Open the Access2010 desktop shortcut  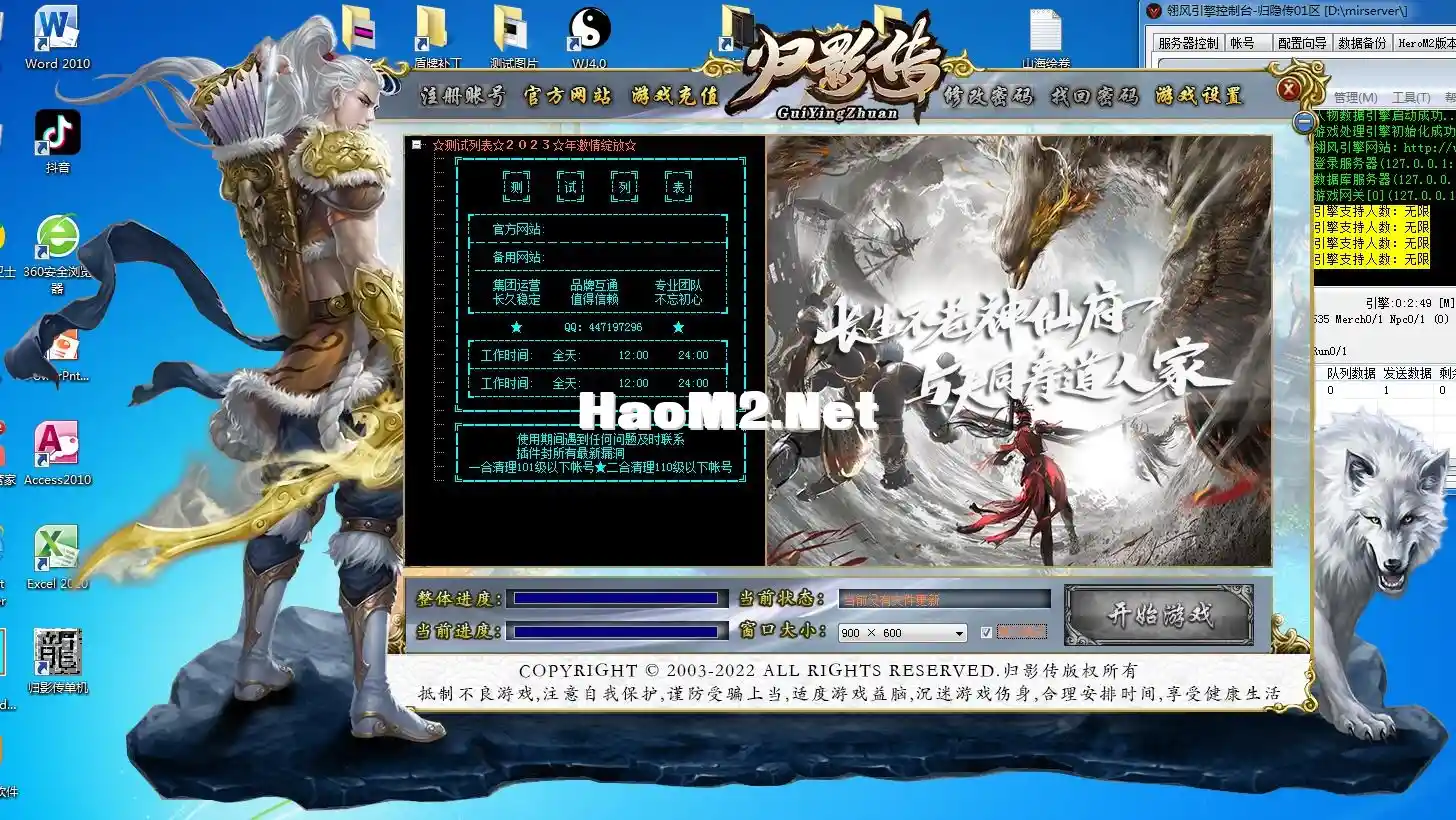coord(57,453)
